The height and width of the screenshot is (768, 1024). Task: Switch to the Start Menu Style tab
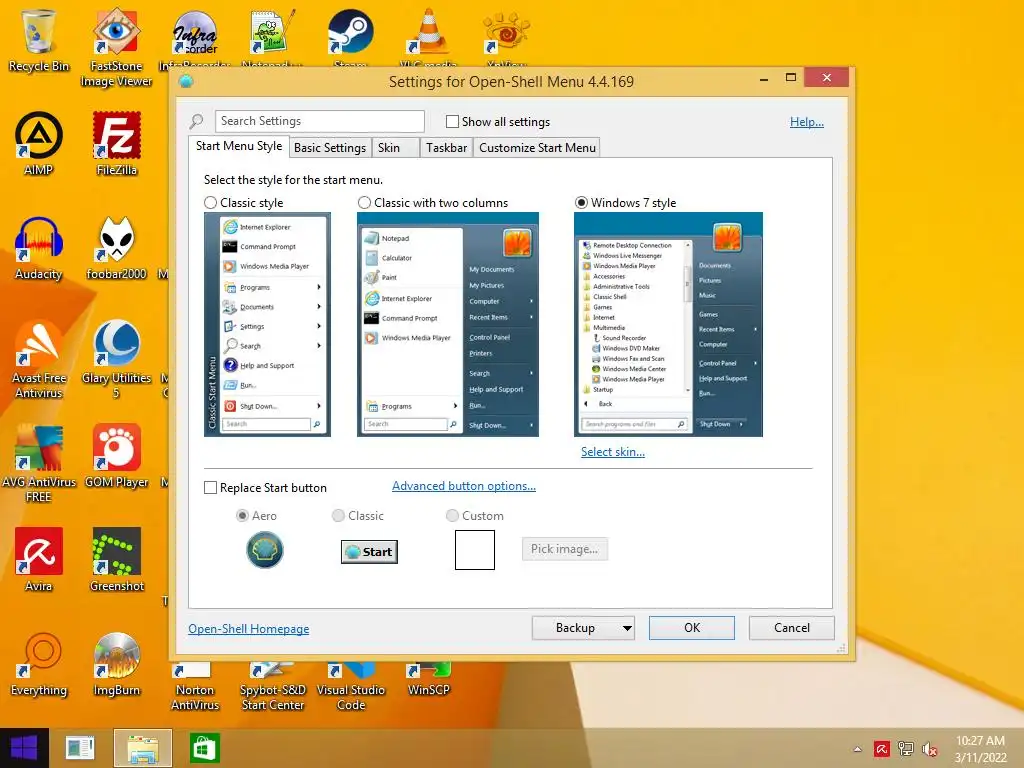click(239, 146)
